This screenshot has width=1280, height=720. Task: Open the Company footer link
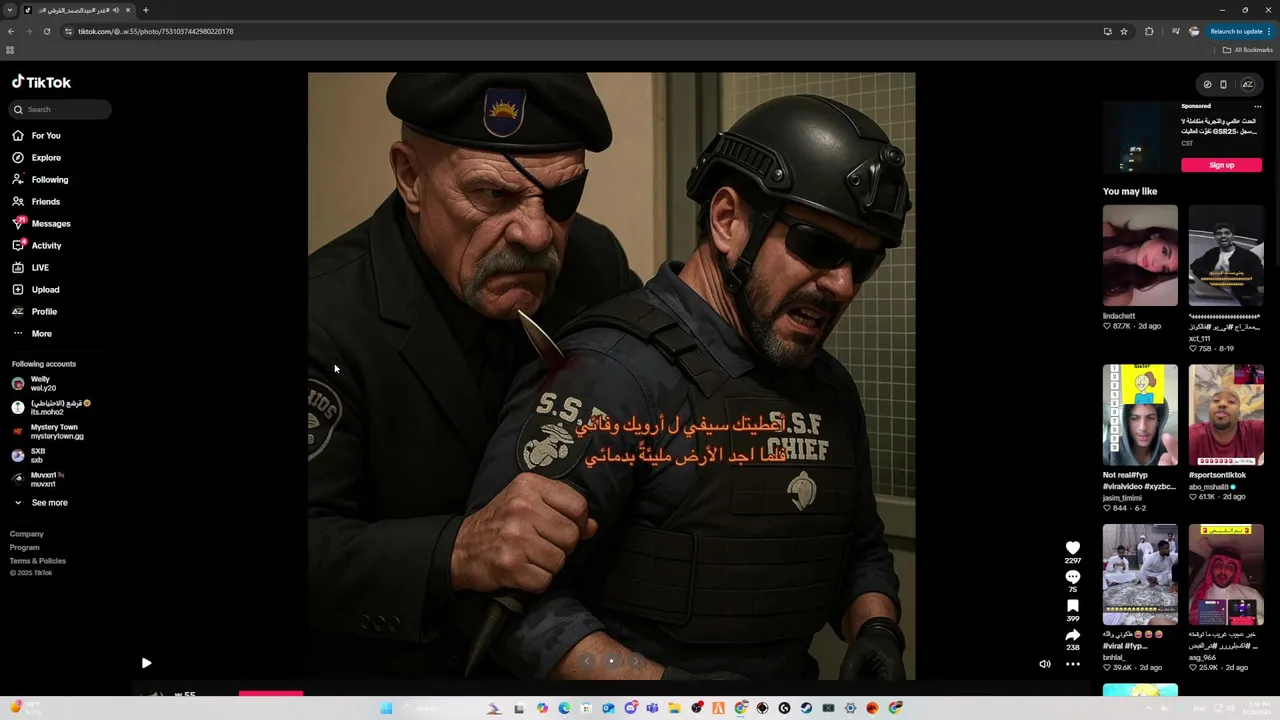(x=27, y=534)
